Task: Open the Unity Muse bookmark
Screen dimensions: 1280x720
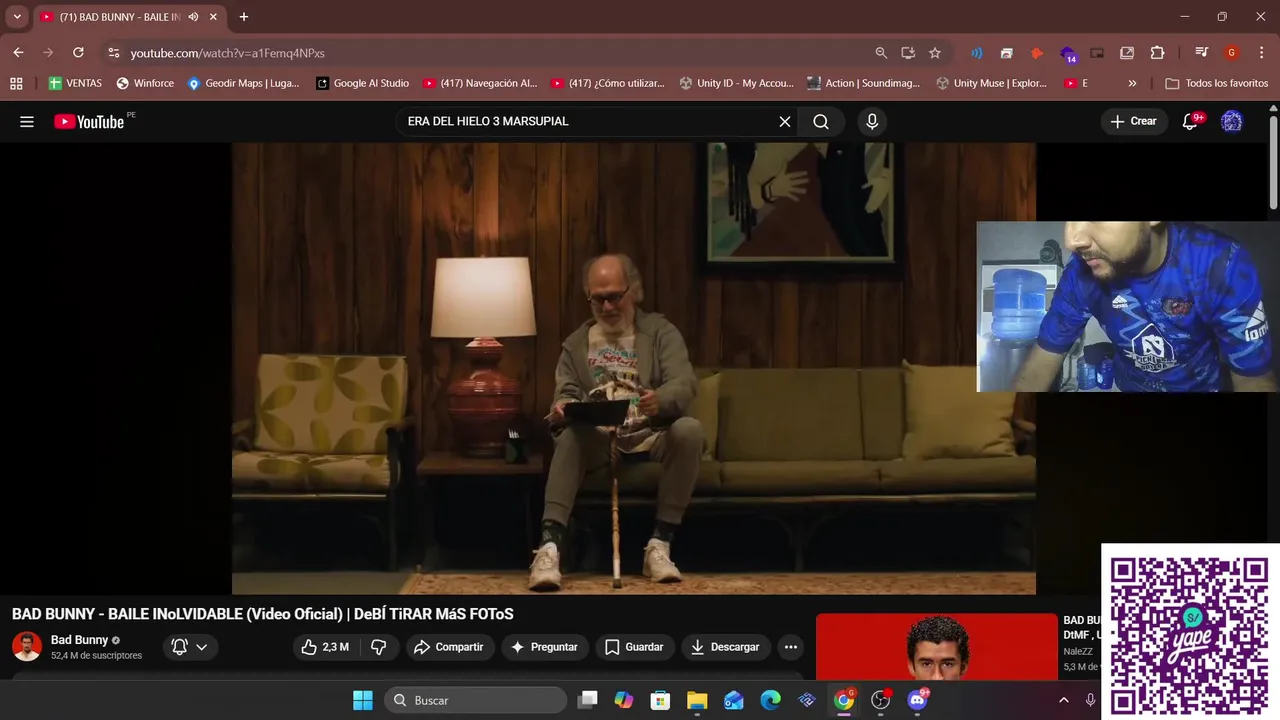Action: pos(991,83)
